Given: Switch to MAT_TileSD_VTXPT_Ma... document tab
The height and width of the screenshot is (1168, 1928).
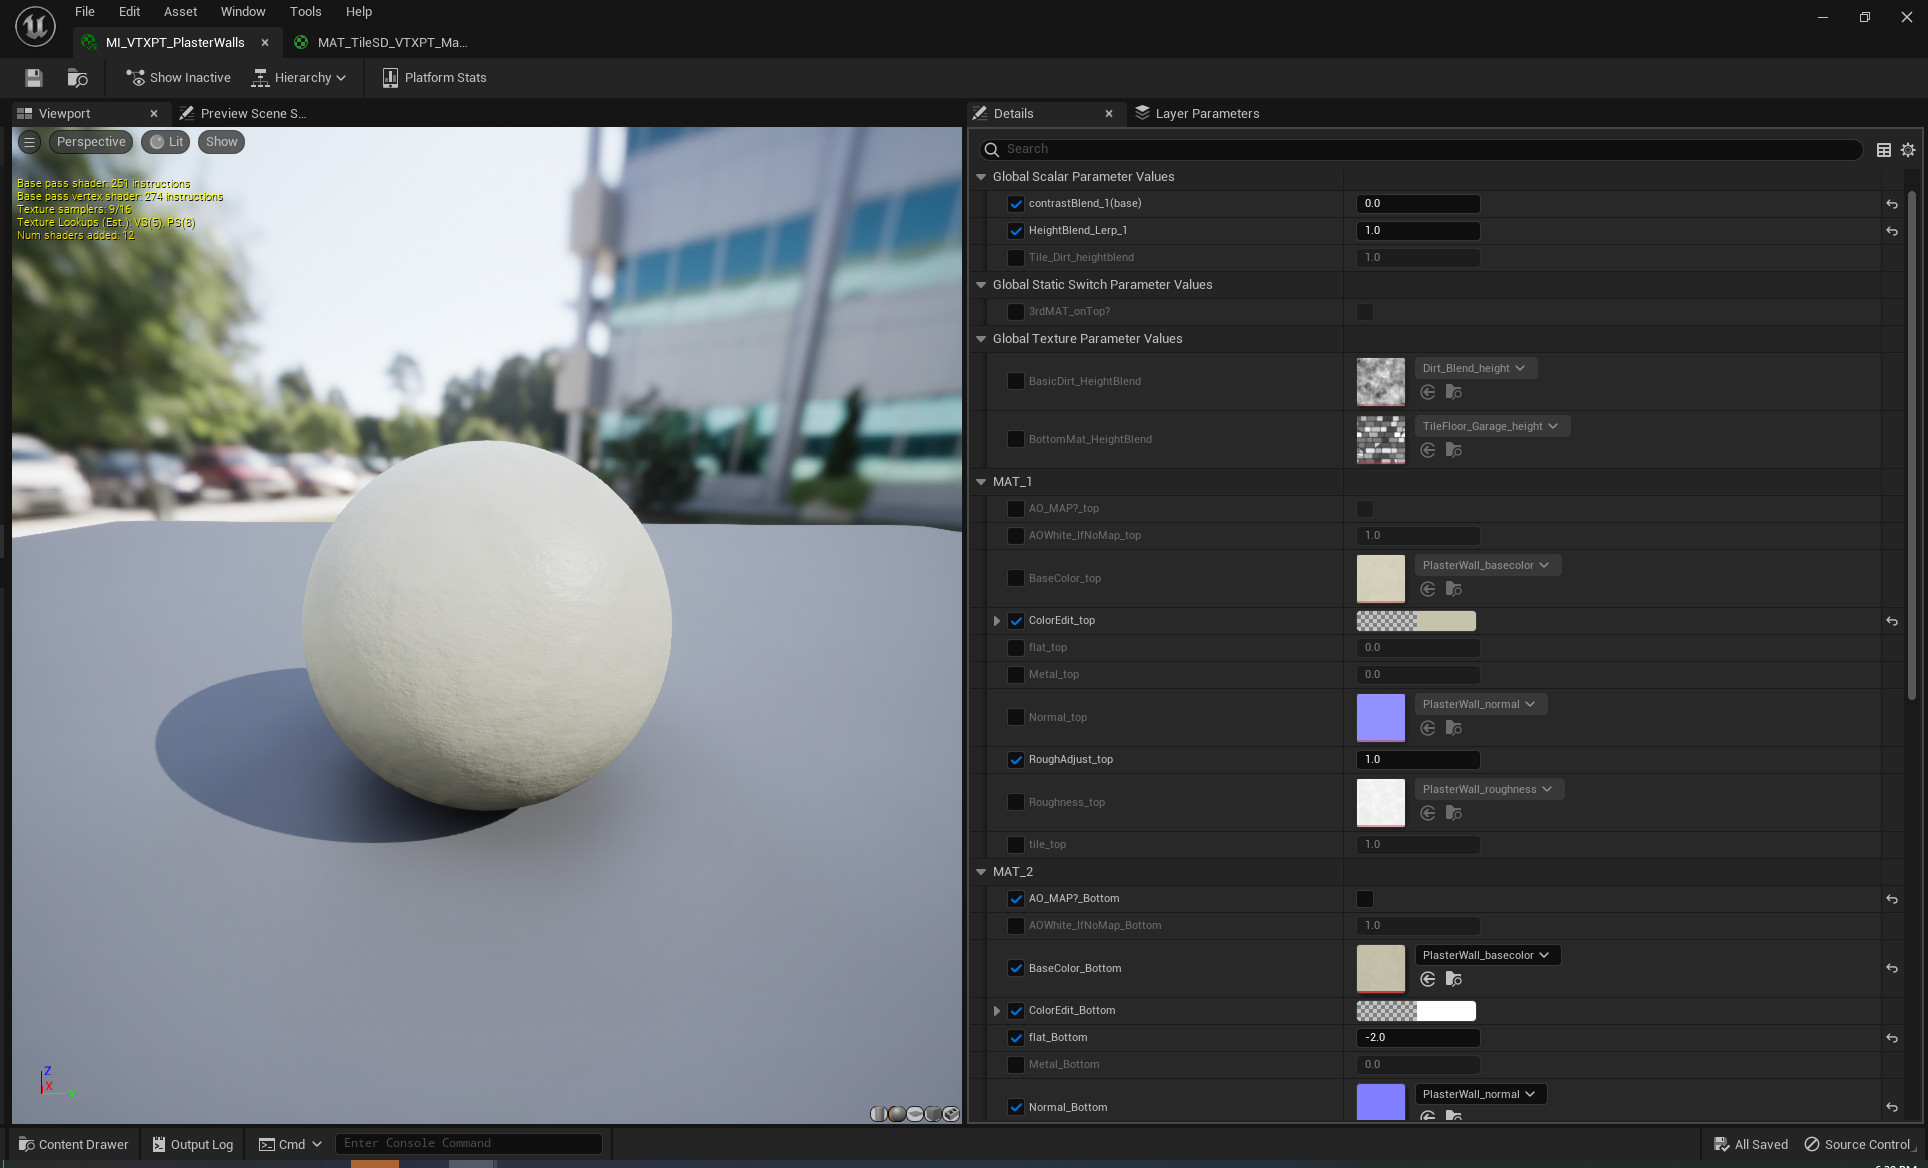Looking at the screenshot, I should 381,42.
